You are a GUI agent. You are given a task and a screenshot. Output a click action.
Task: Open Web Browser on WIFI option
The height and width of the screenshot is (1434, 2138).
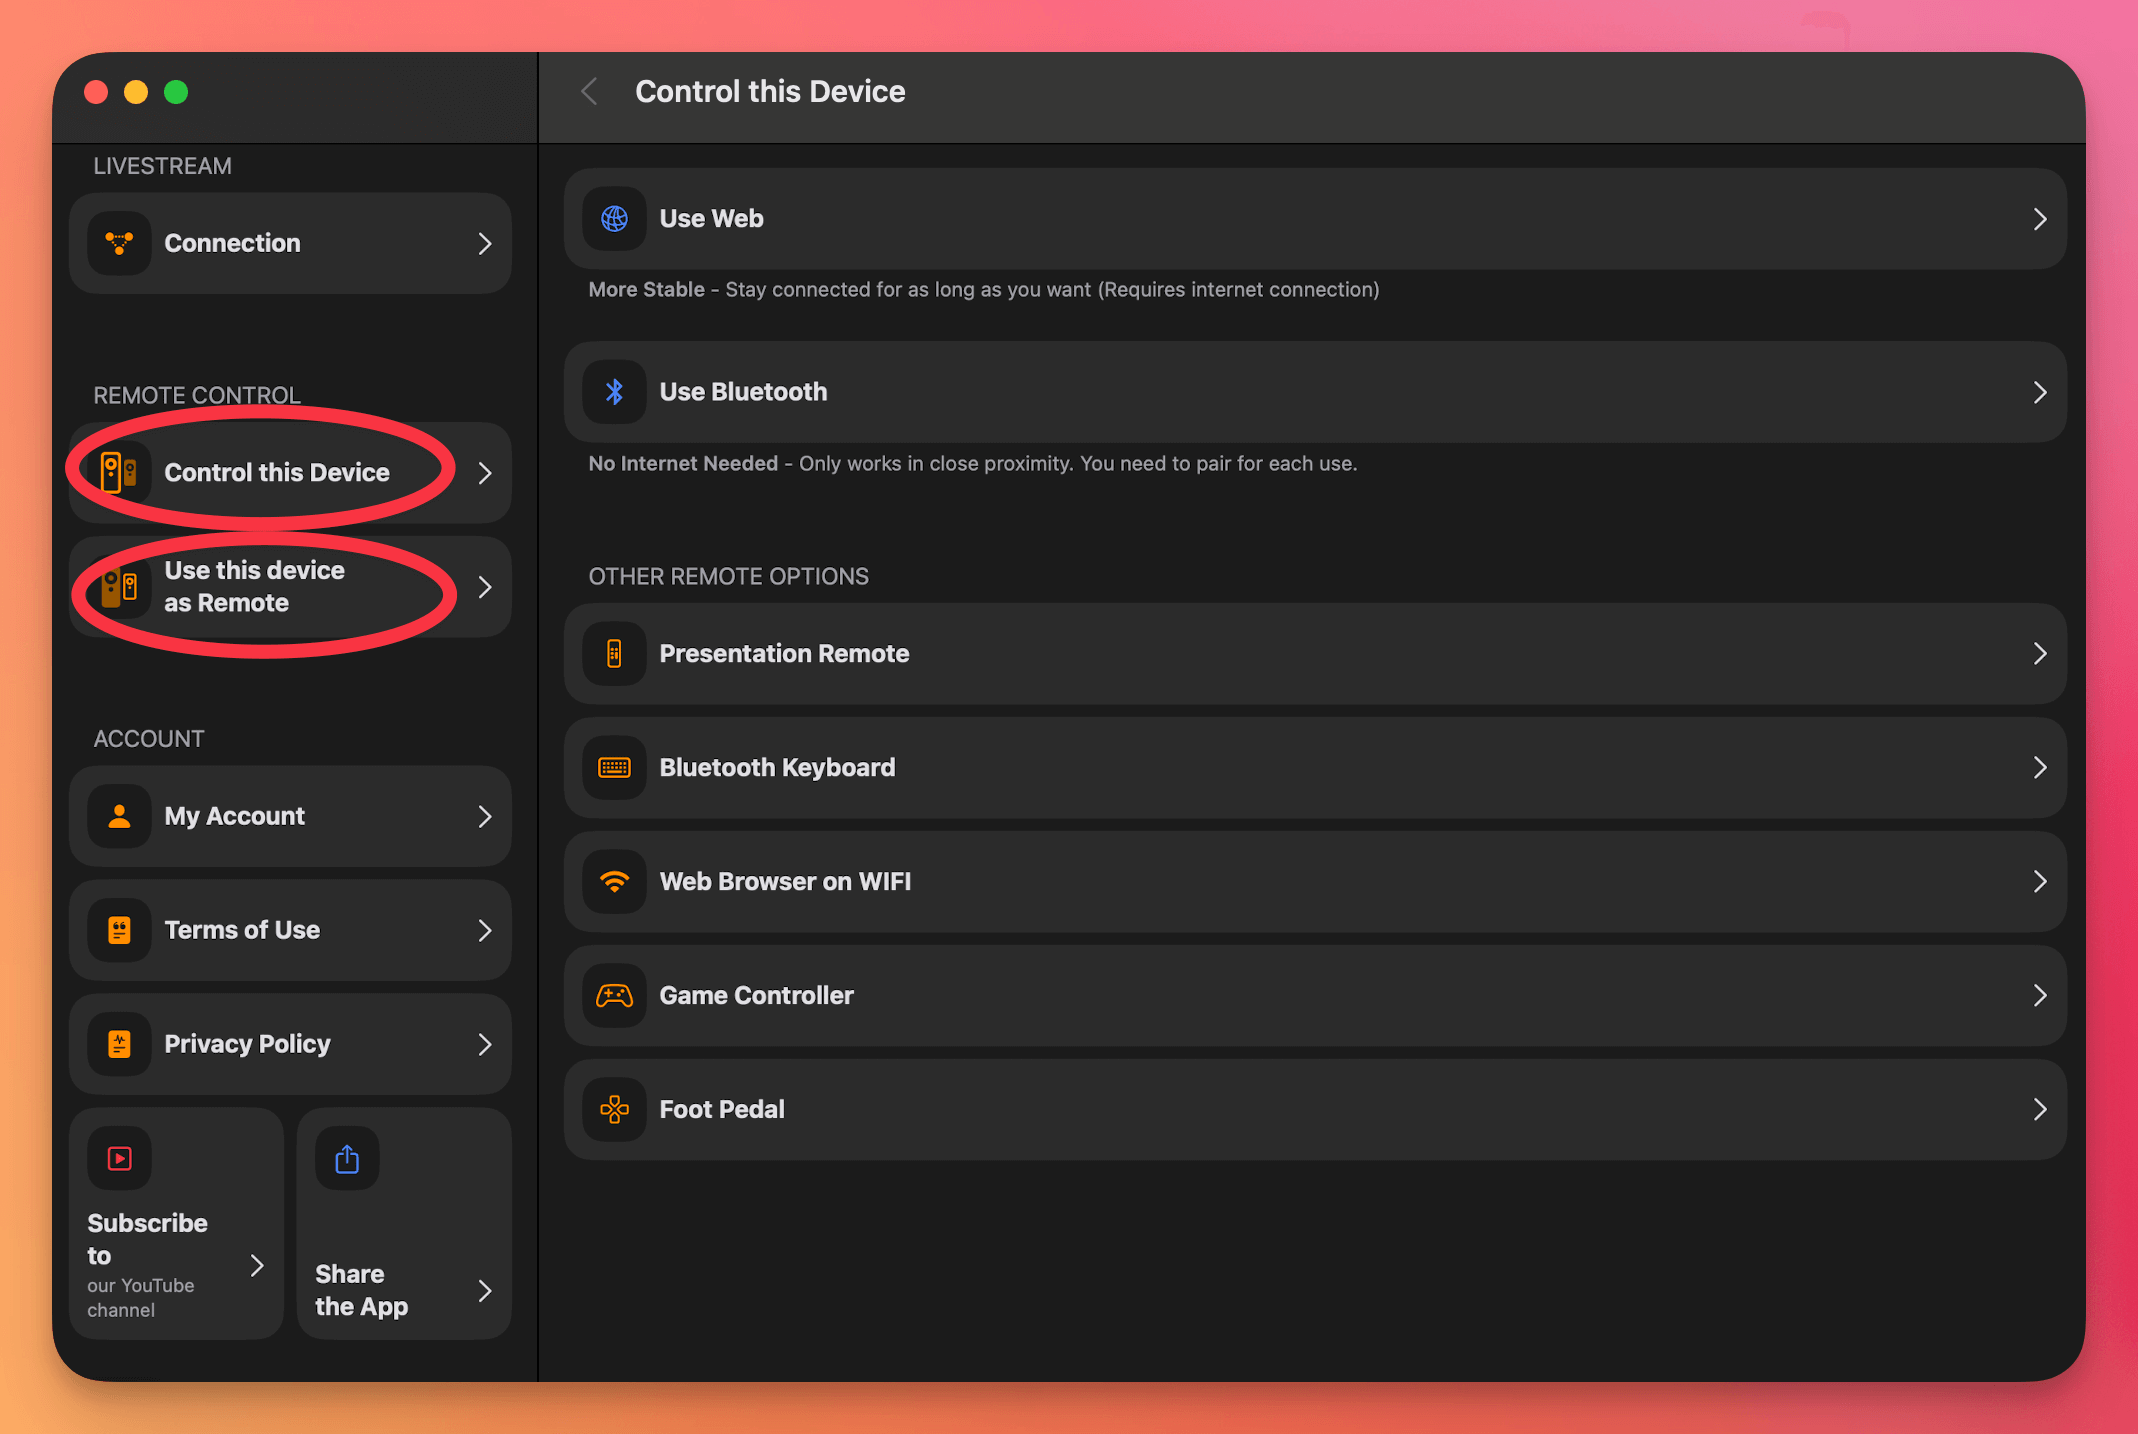1315,882
